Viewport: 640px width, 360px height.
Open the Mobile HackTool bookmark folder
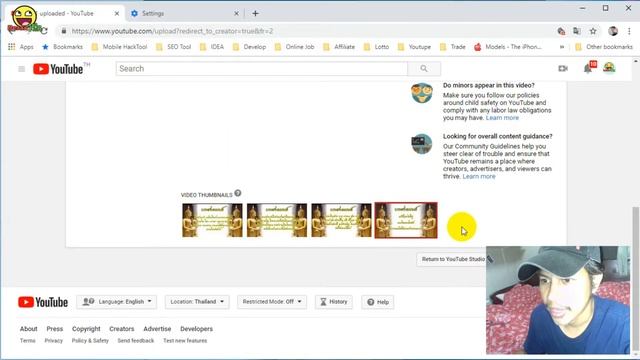(119, 47)
